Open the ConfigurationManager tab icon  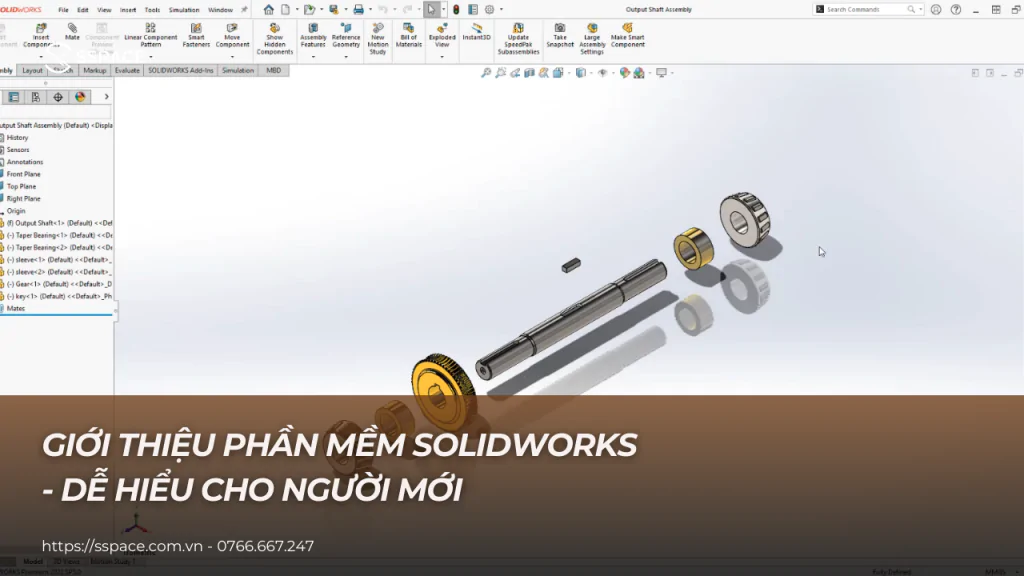(x=36, y=97)
